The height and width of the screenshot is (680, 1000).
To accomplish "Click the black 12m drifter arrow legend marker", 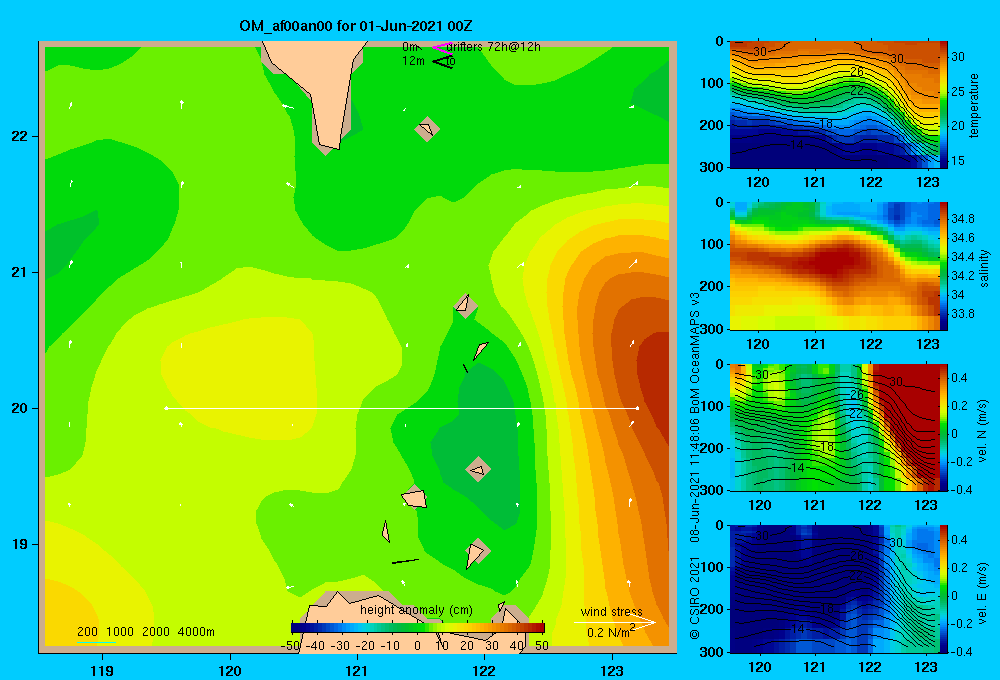I will point(442,62).
